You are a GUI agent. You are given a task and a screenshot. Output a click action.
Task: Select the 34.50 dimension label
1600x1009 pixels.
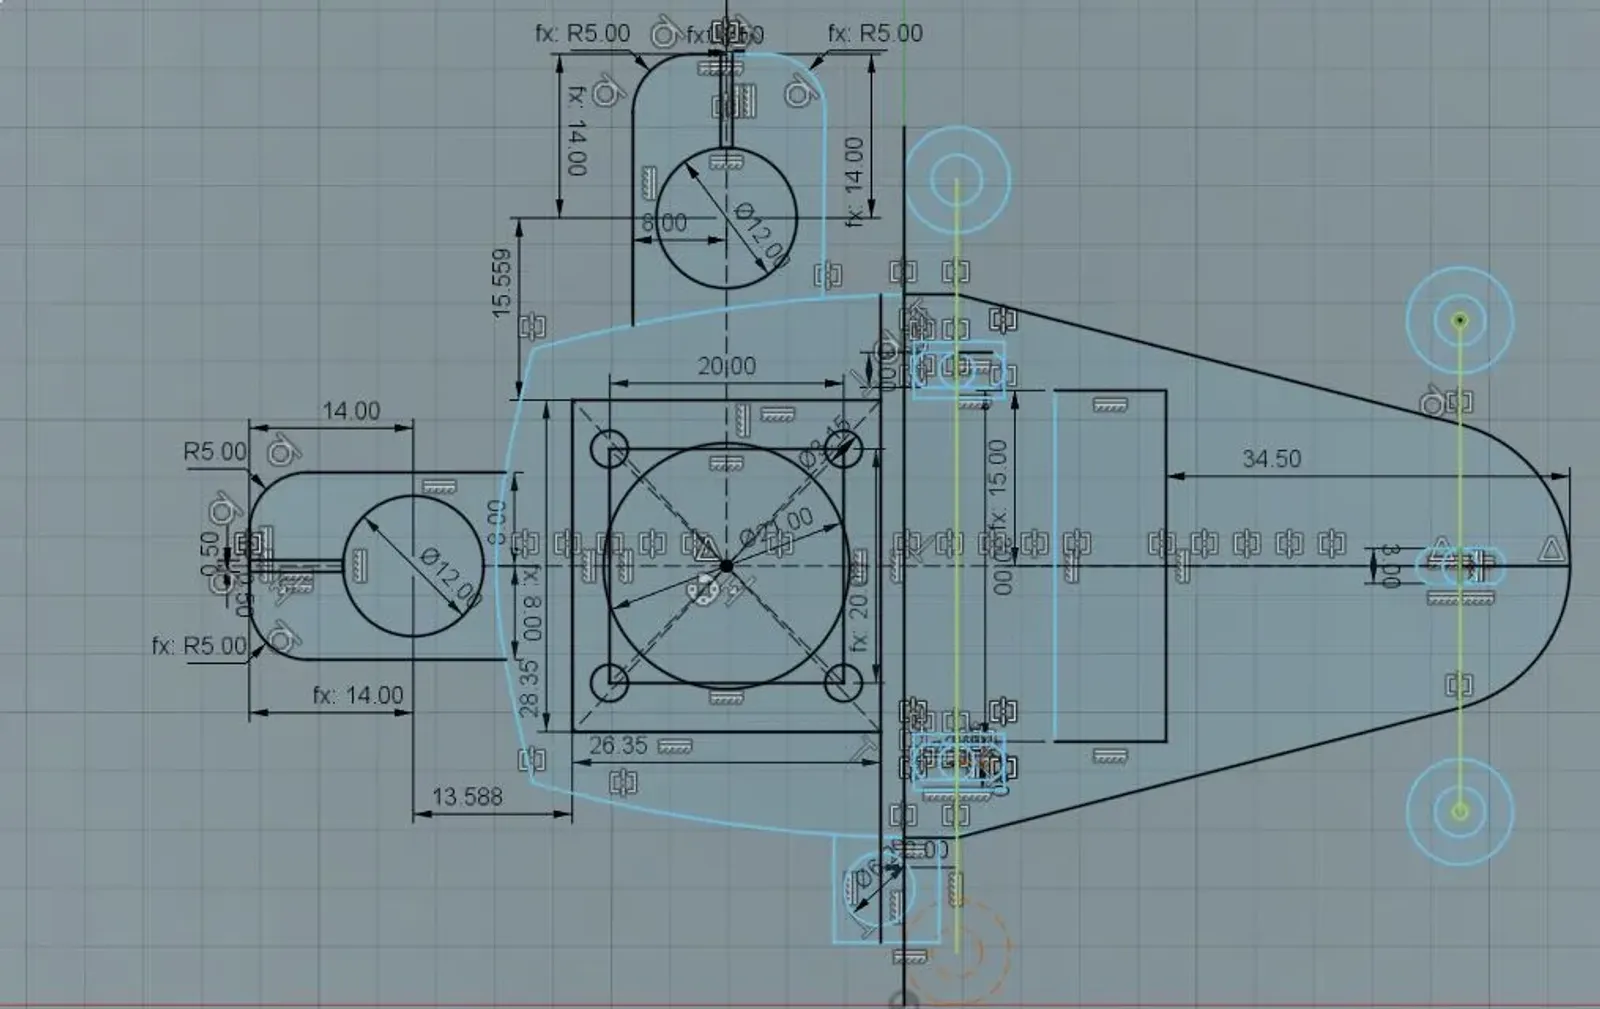tap(1271, 459)
